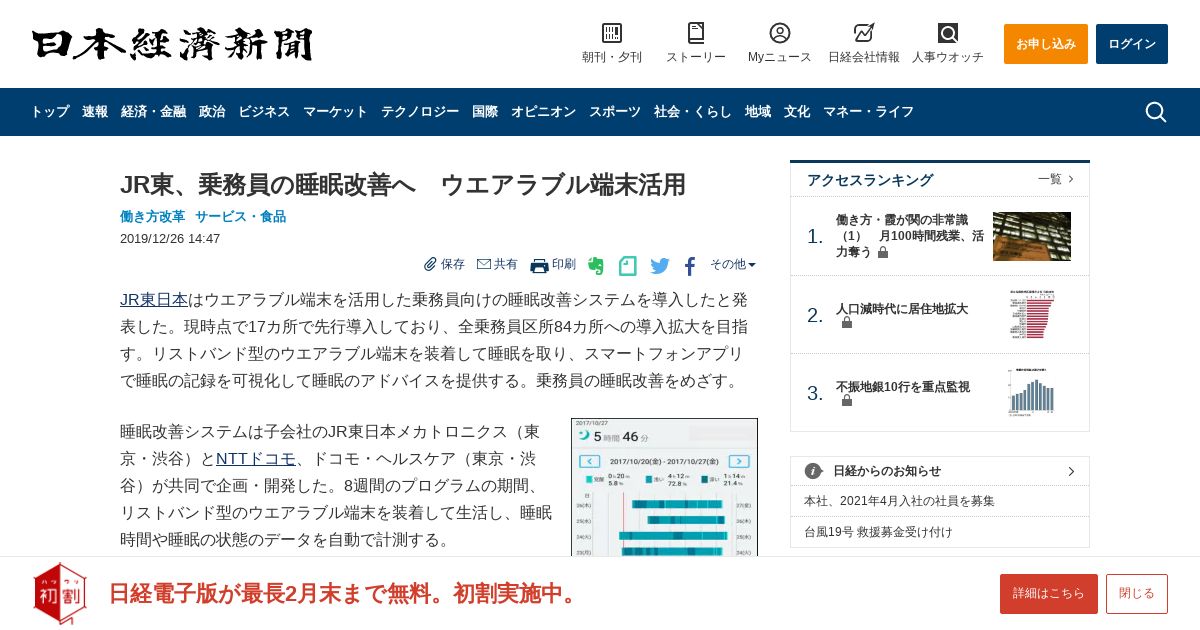Open the ストーリー icon
Image resolution: width=1200 pixels, height=630 pixels.
(x=696, y=33)
